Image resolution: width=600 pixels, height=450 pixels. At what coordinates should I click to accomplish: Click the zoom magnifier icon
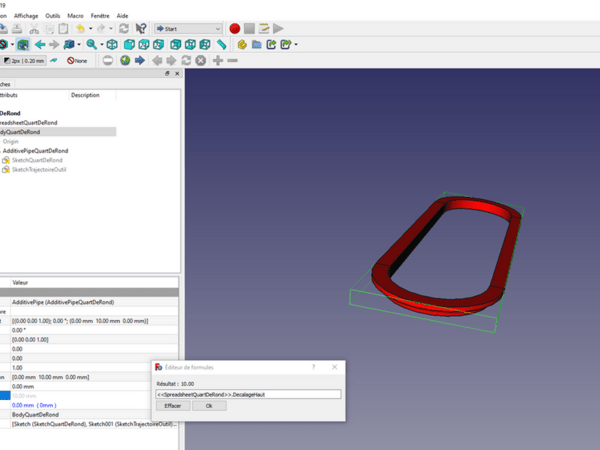point(92,45)
